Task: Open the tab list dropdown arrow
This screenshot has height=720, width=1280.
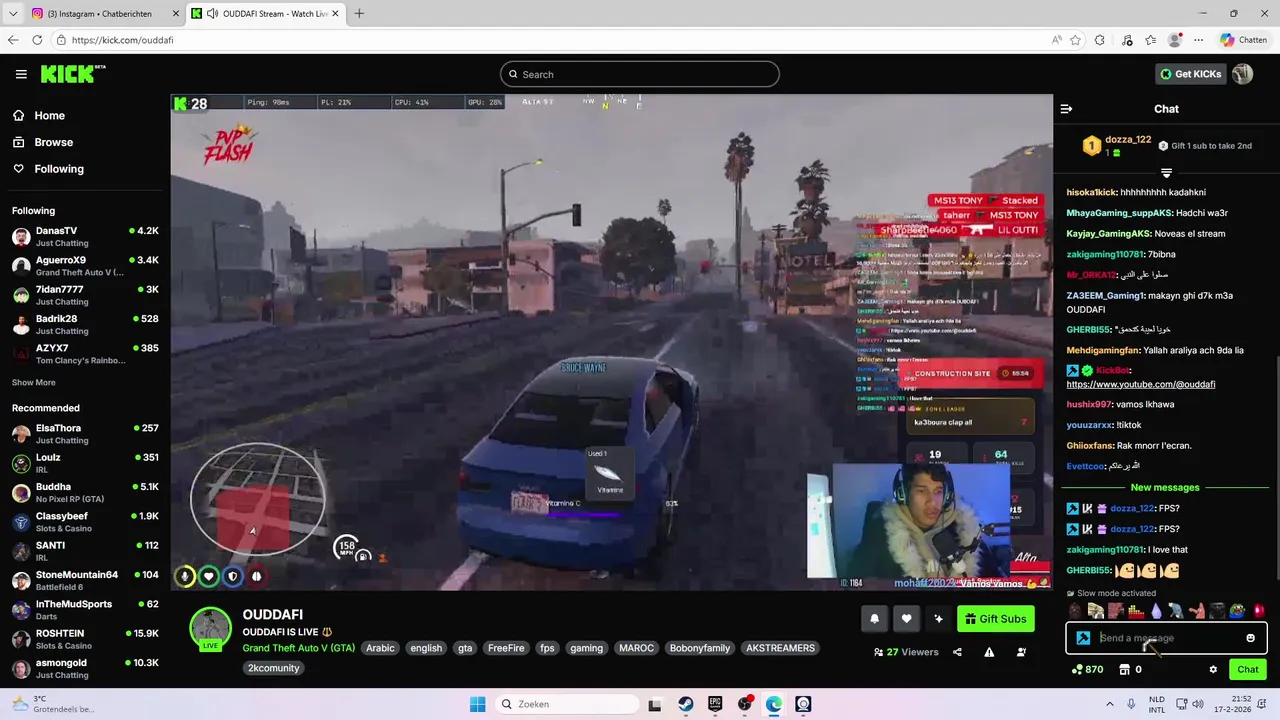Action: pyautogui.click(x=13, y=14)
